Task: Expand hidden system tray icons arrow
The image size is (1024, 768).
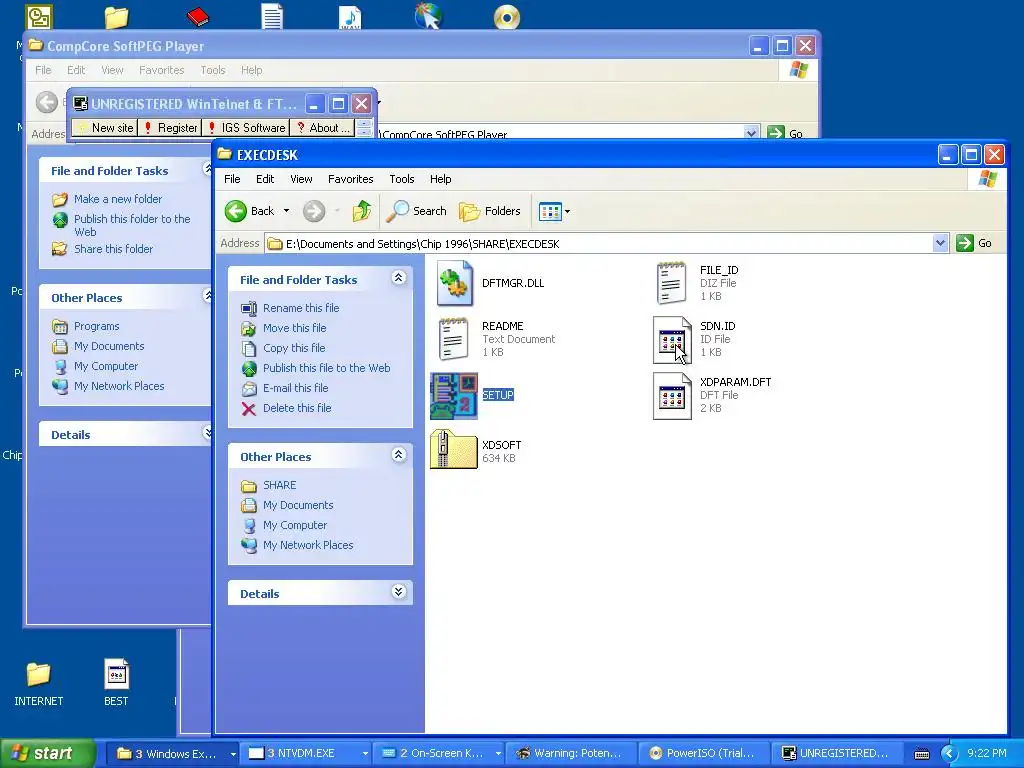Action: tap(949, 754)
